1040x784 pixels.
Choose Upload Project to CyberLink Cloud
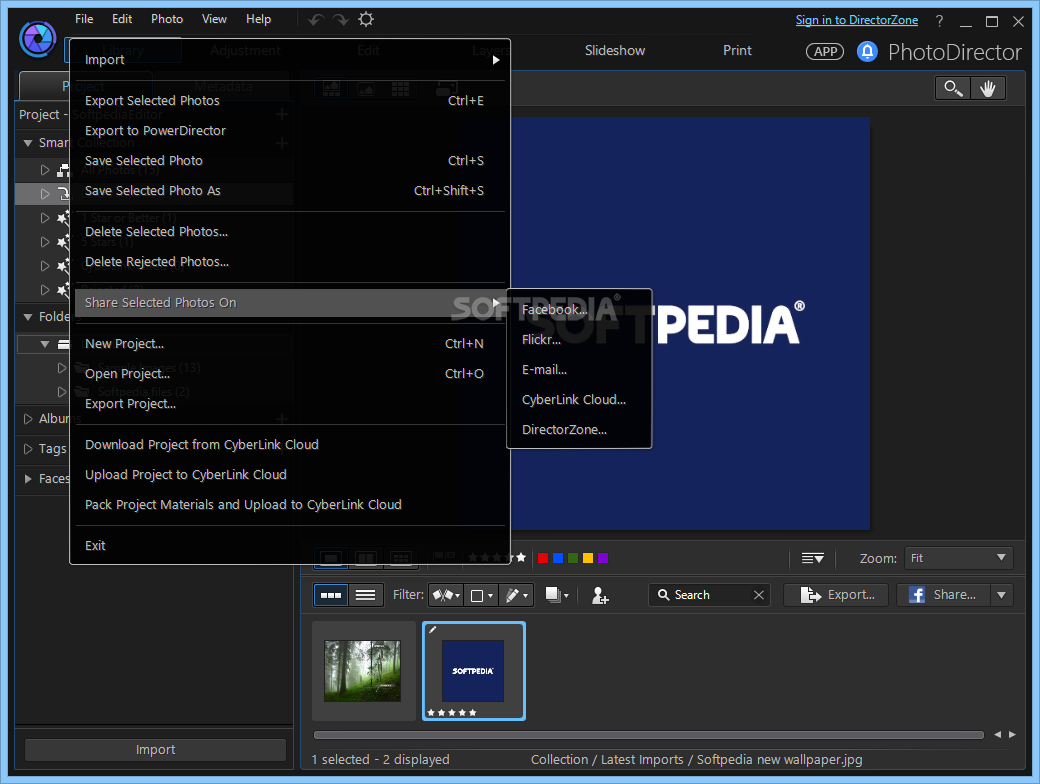point(289,475)
